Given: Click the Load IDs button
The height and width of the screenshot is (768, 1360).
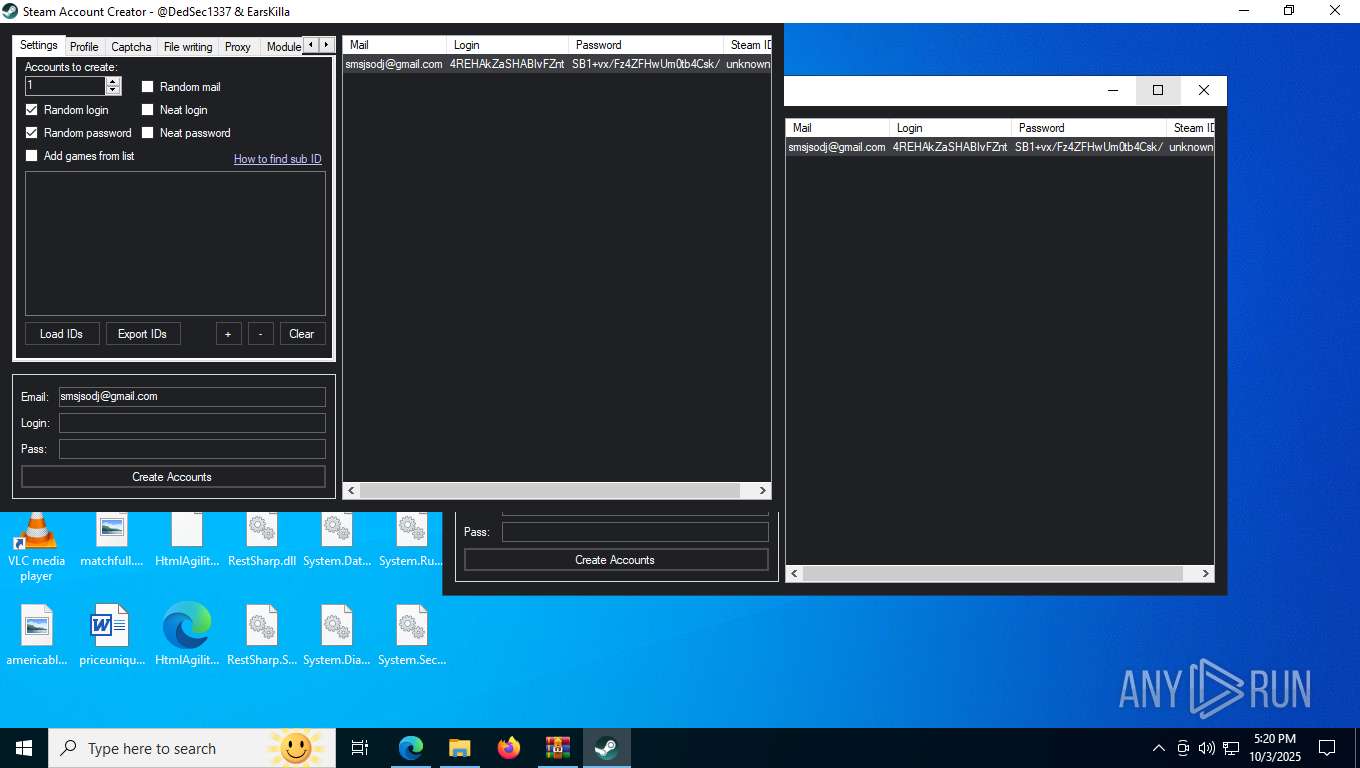Looking at the screenshot, I should point(62,334).
